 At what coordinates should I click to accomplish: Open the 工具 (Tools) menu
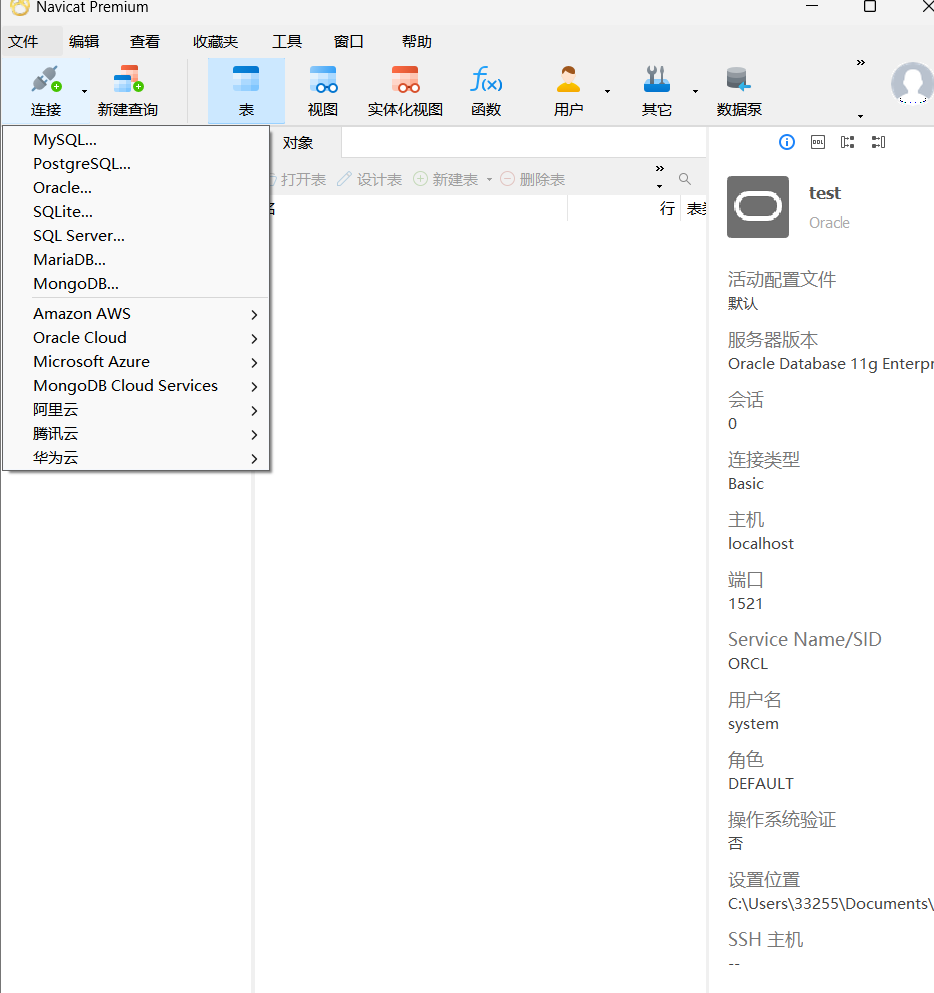(x=287, y=42)
